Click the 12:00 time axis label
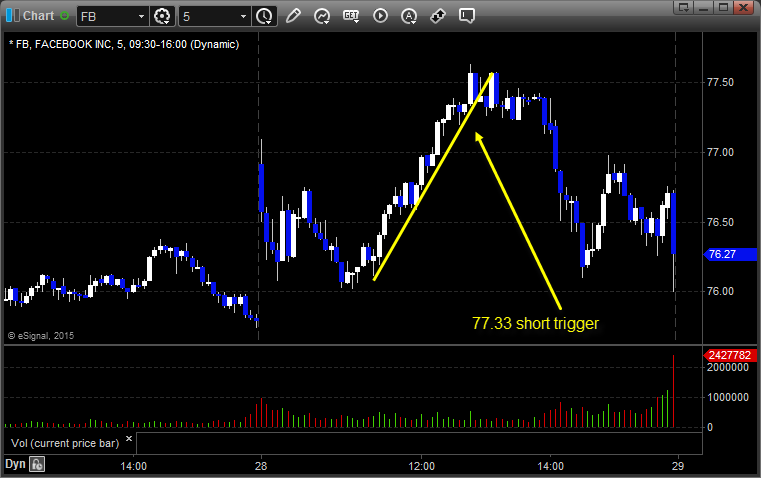 [421, 466]
